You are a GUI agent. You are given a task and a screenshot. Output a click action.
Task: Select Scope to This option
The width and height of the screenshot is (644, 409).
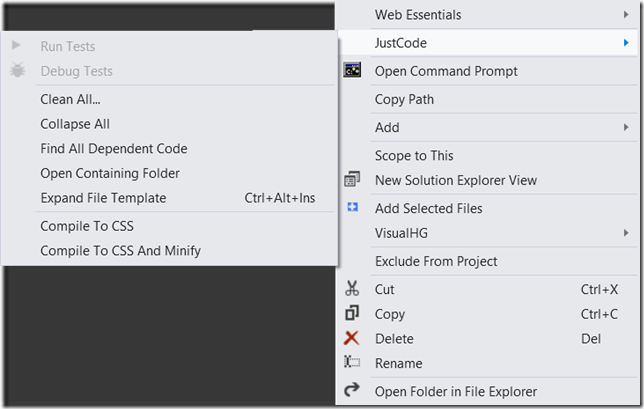pyautogui.click(x=413, y=155)
